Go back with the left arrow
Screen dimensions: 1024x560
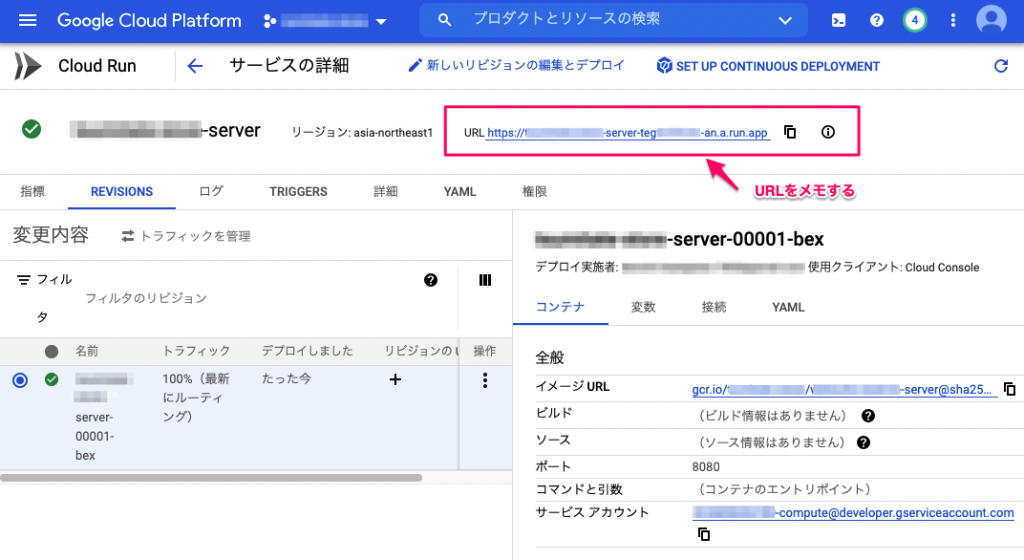coord(195,66)
